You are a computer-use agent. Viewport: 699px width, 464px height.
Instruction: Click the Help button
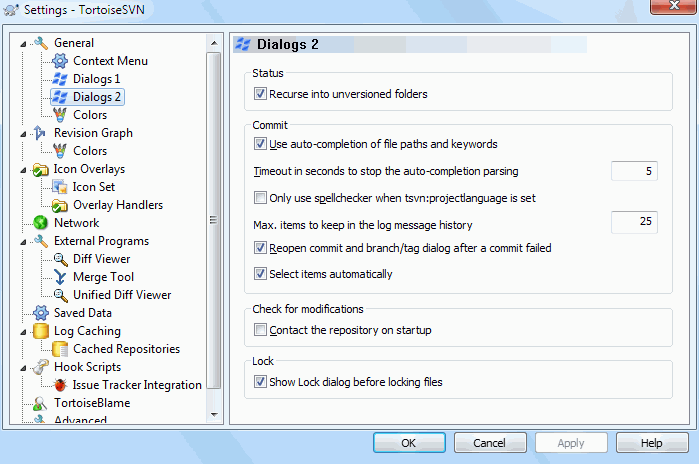click(652, 443)
